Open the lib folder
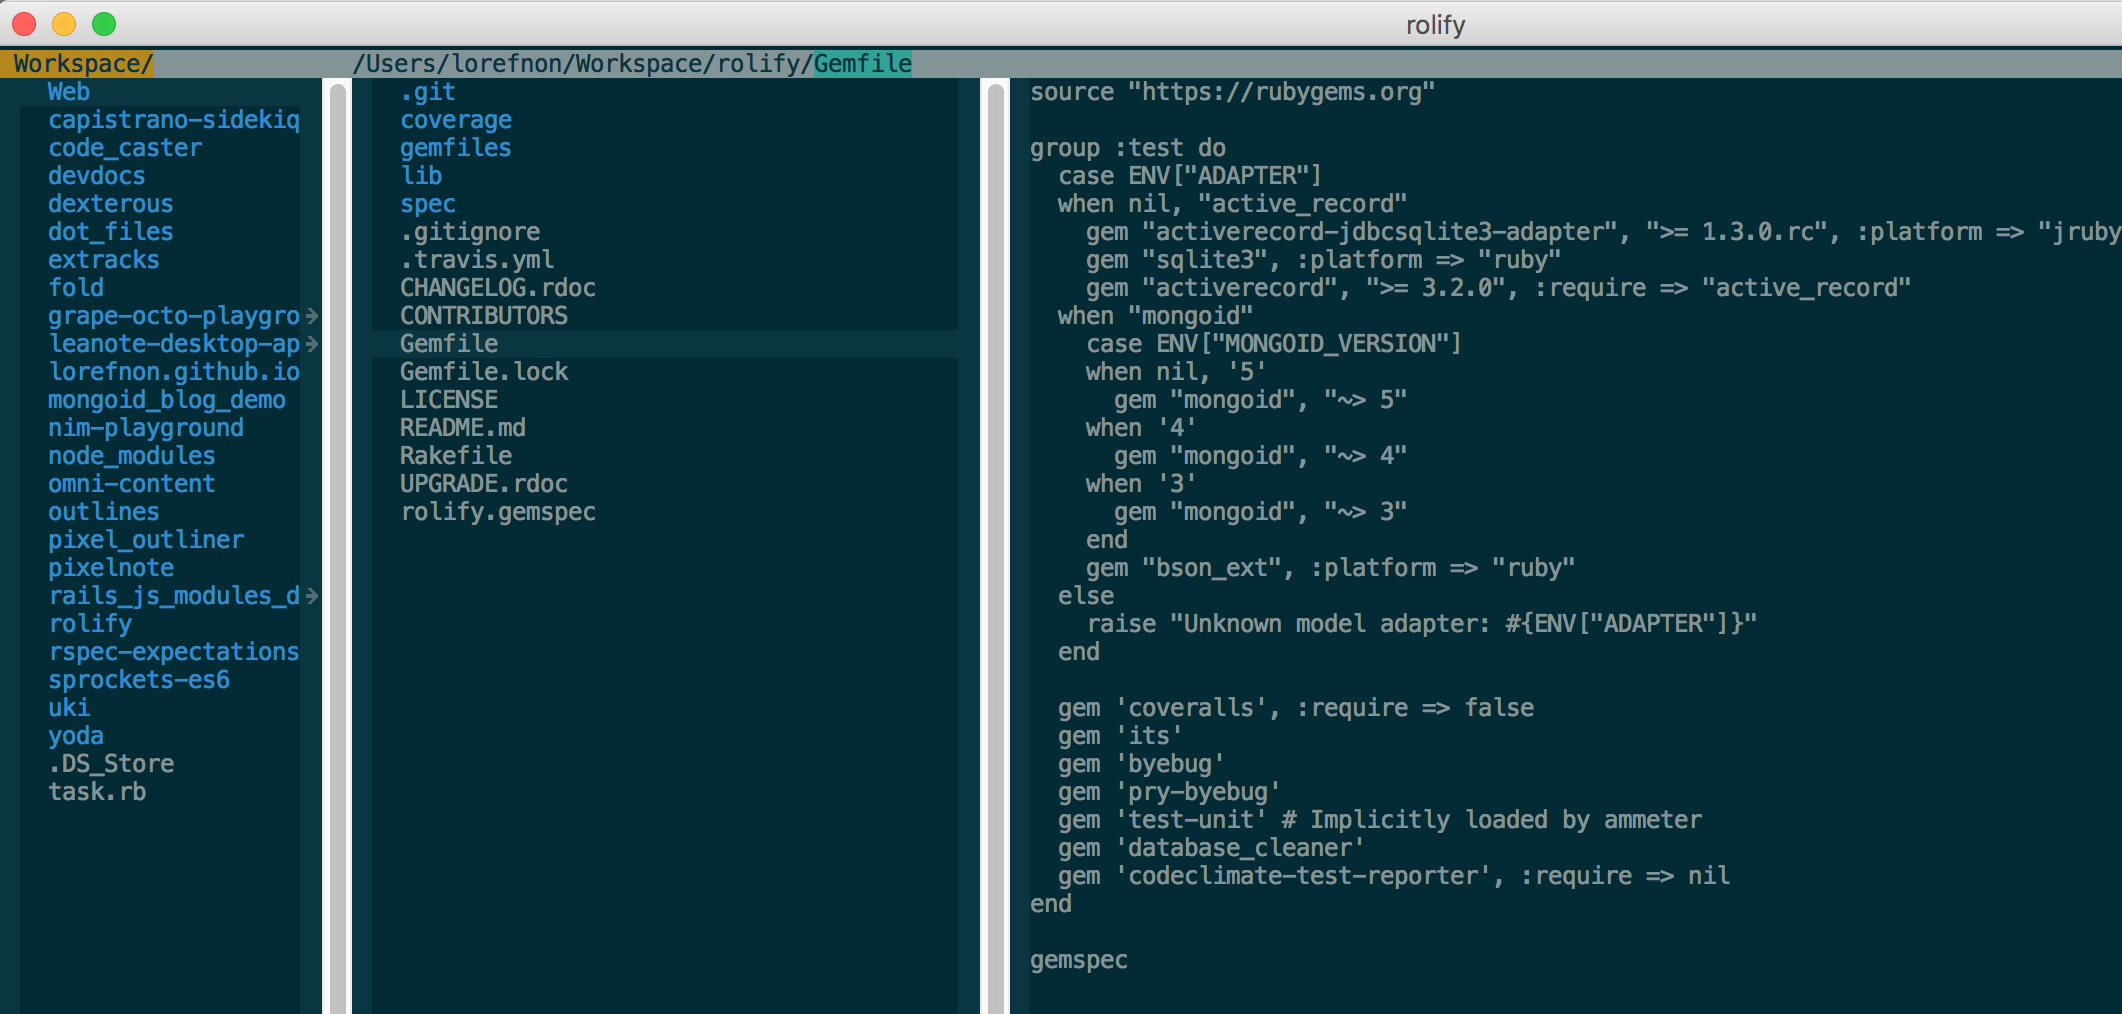 [x=421, y=176]
